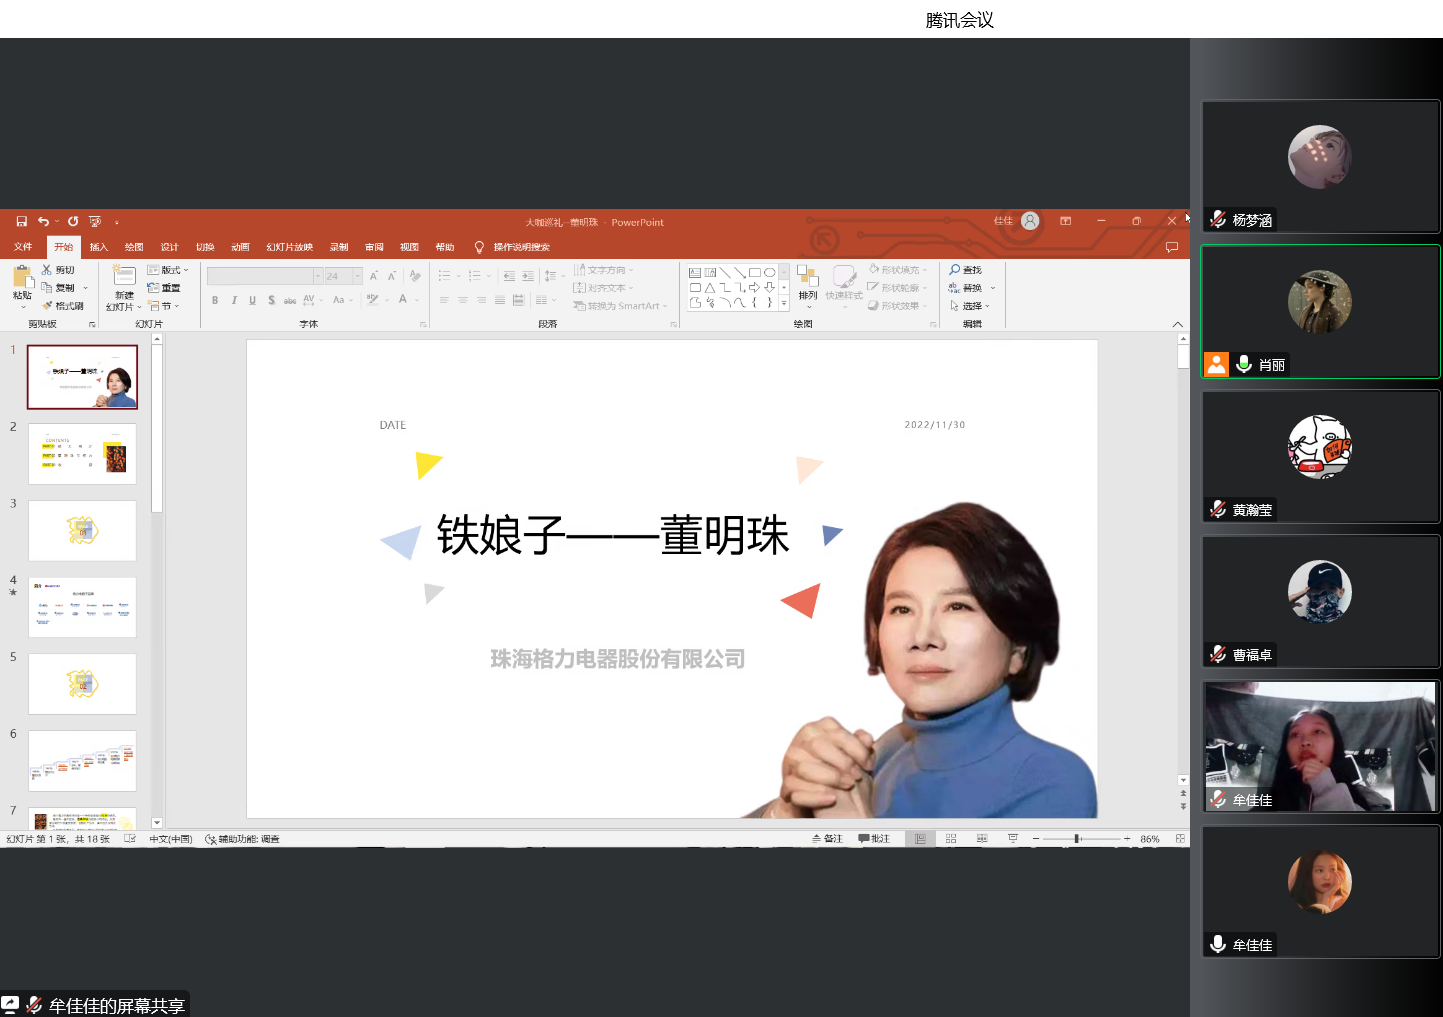Image resolution: width=1443 pixels, height=1017 pixels.
Task: Select participant 杨梦涵 tile in Tencent Meeting
Action: pyautogui.click(x=1320, y=166)
